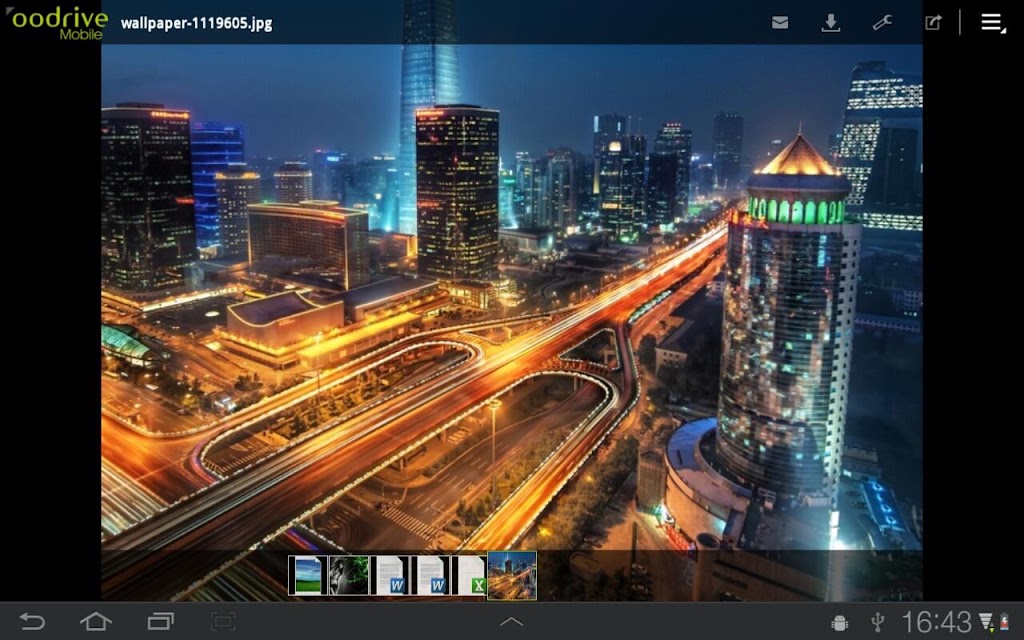Open the first Word document thumbnail
Image resolution: width=1024 pixels, height=640 pixels.
390,575
